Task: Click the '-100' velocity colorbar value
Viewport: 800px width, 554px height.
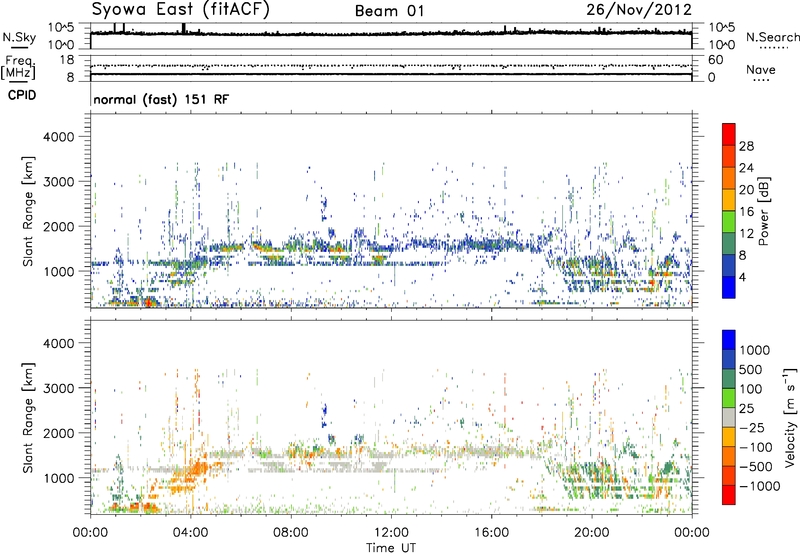Action: point(756,447)
